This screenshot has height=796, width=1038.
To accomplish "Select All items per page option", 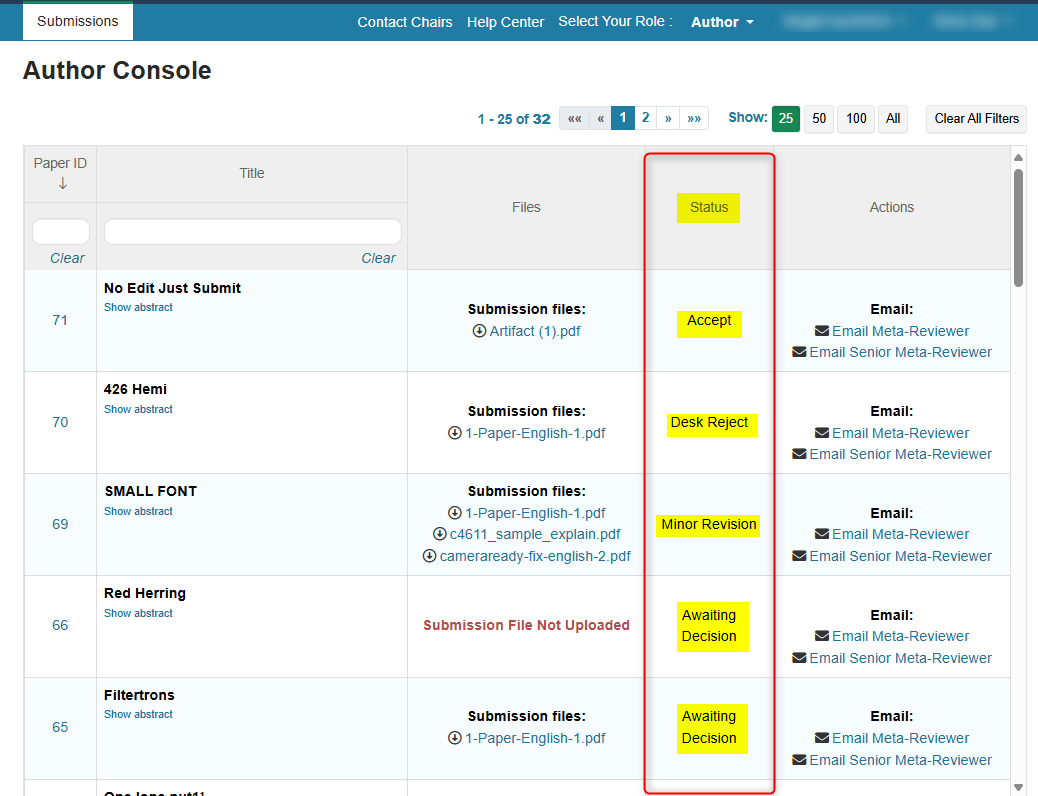I will click(x=893, y=118).
